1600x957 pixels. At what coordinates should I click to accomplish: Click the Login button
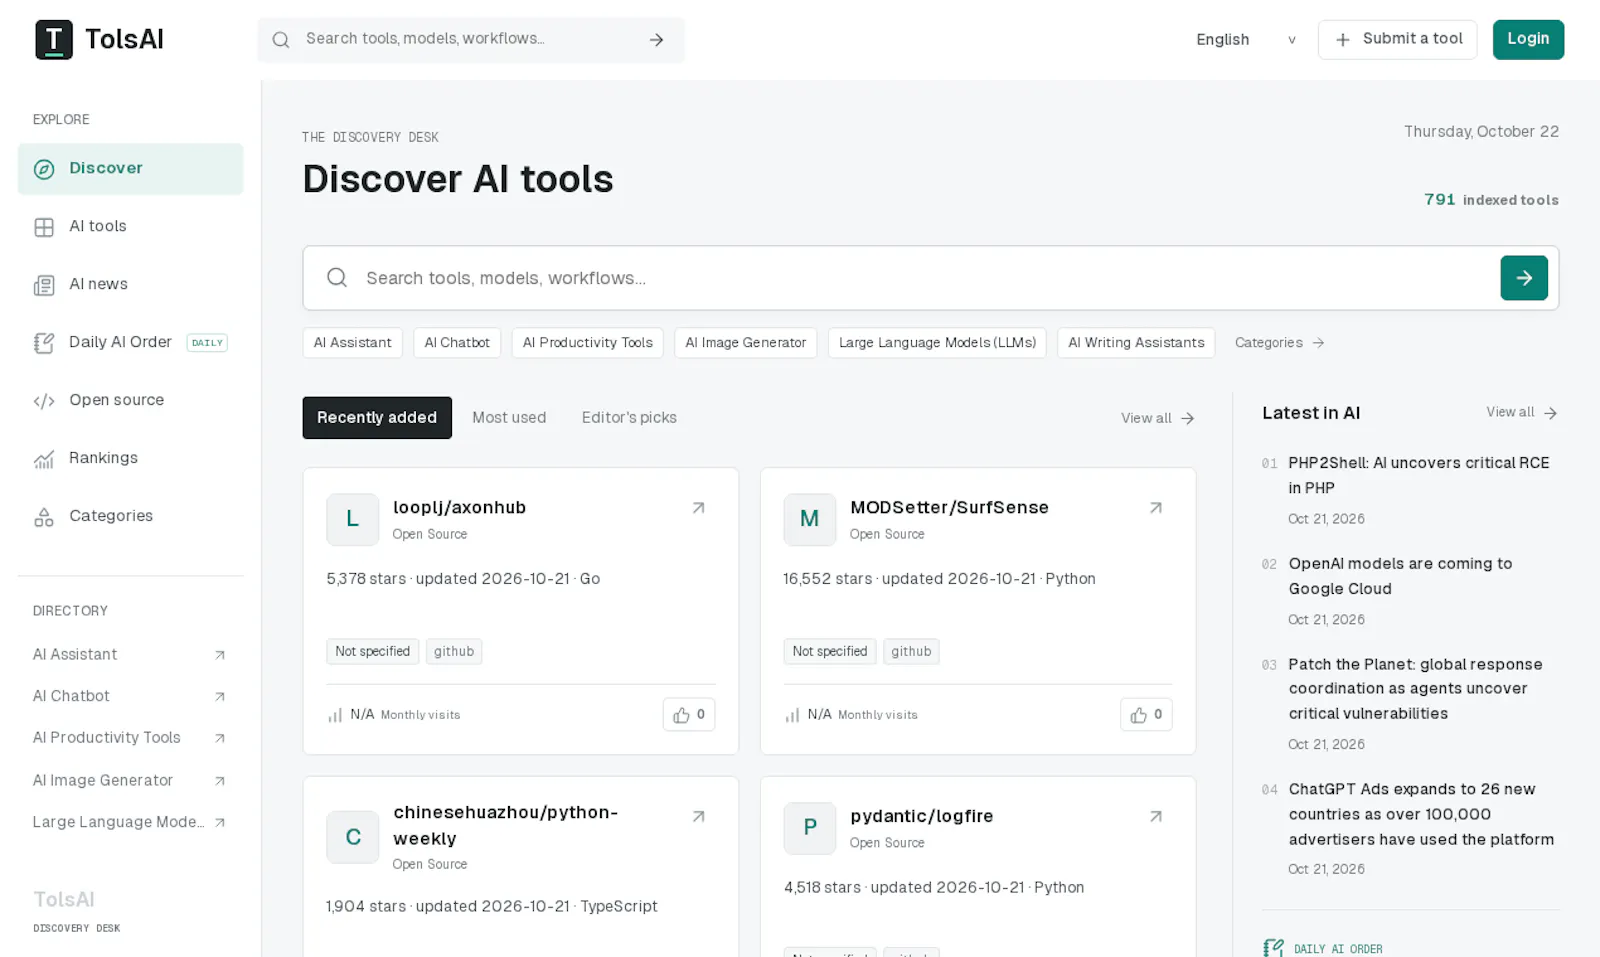(x=1528, y=40)
